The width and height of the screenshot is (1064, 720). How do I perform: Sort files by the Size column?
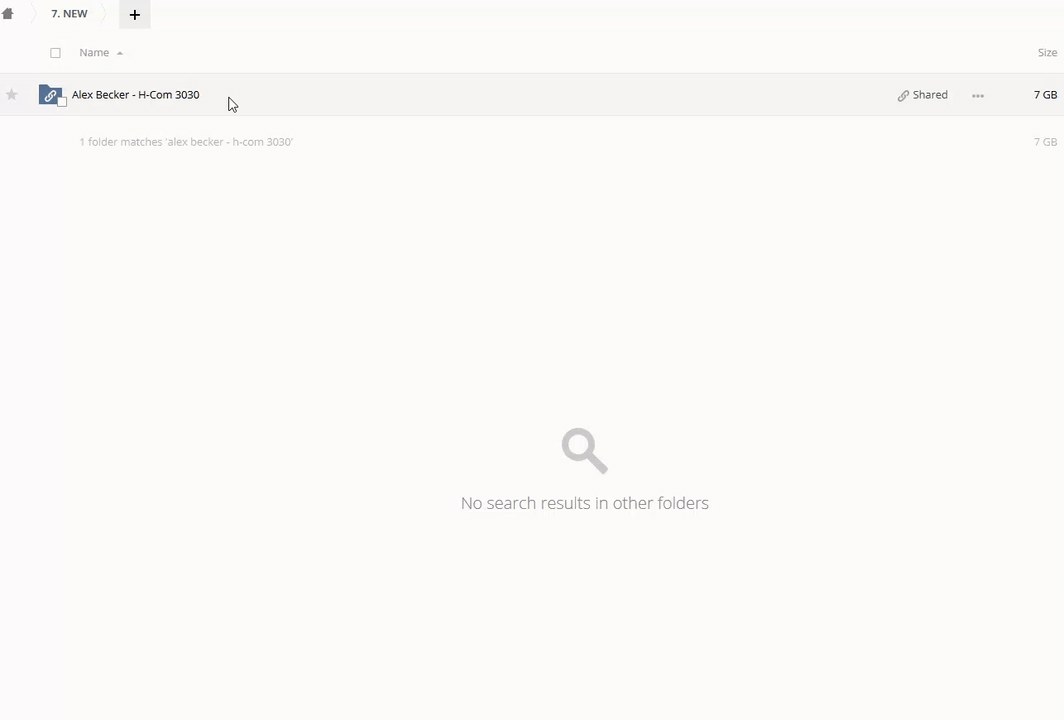(x=1047, y=53)
